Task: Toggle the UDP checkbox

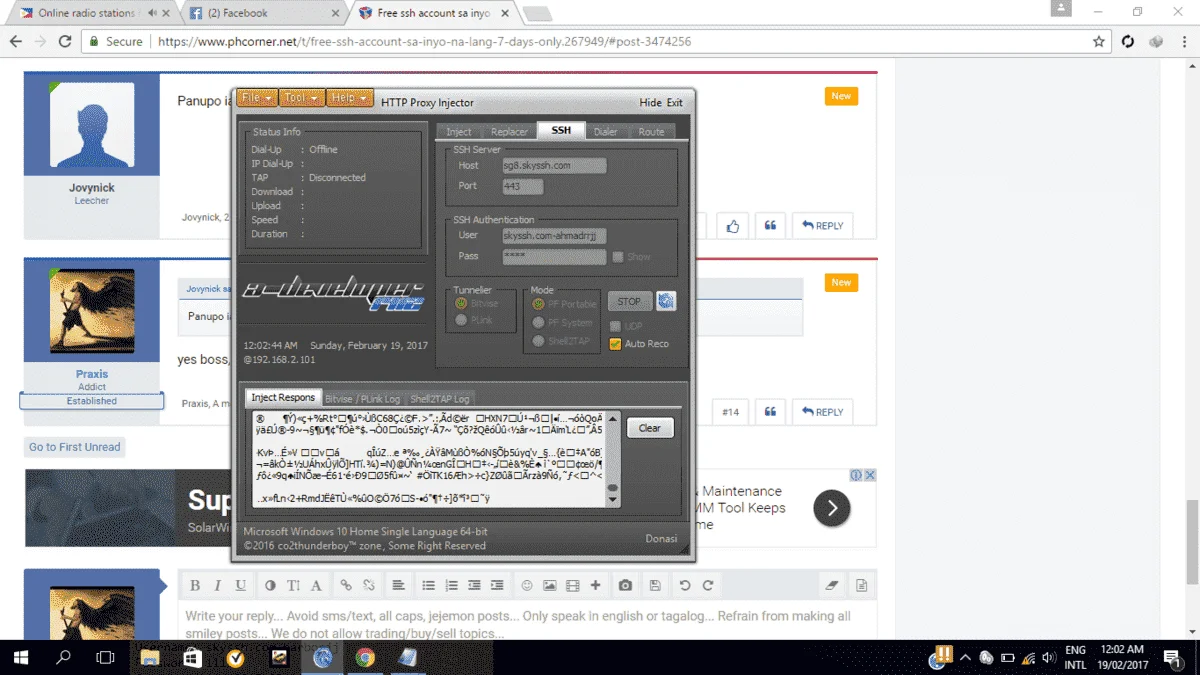Action: [x=615, y=326]
